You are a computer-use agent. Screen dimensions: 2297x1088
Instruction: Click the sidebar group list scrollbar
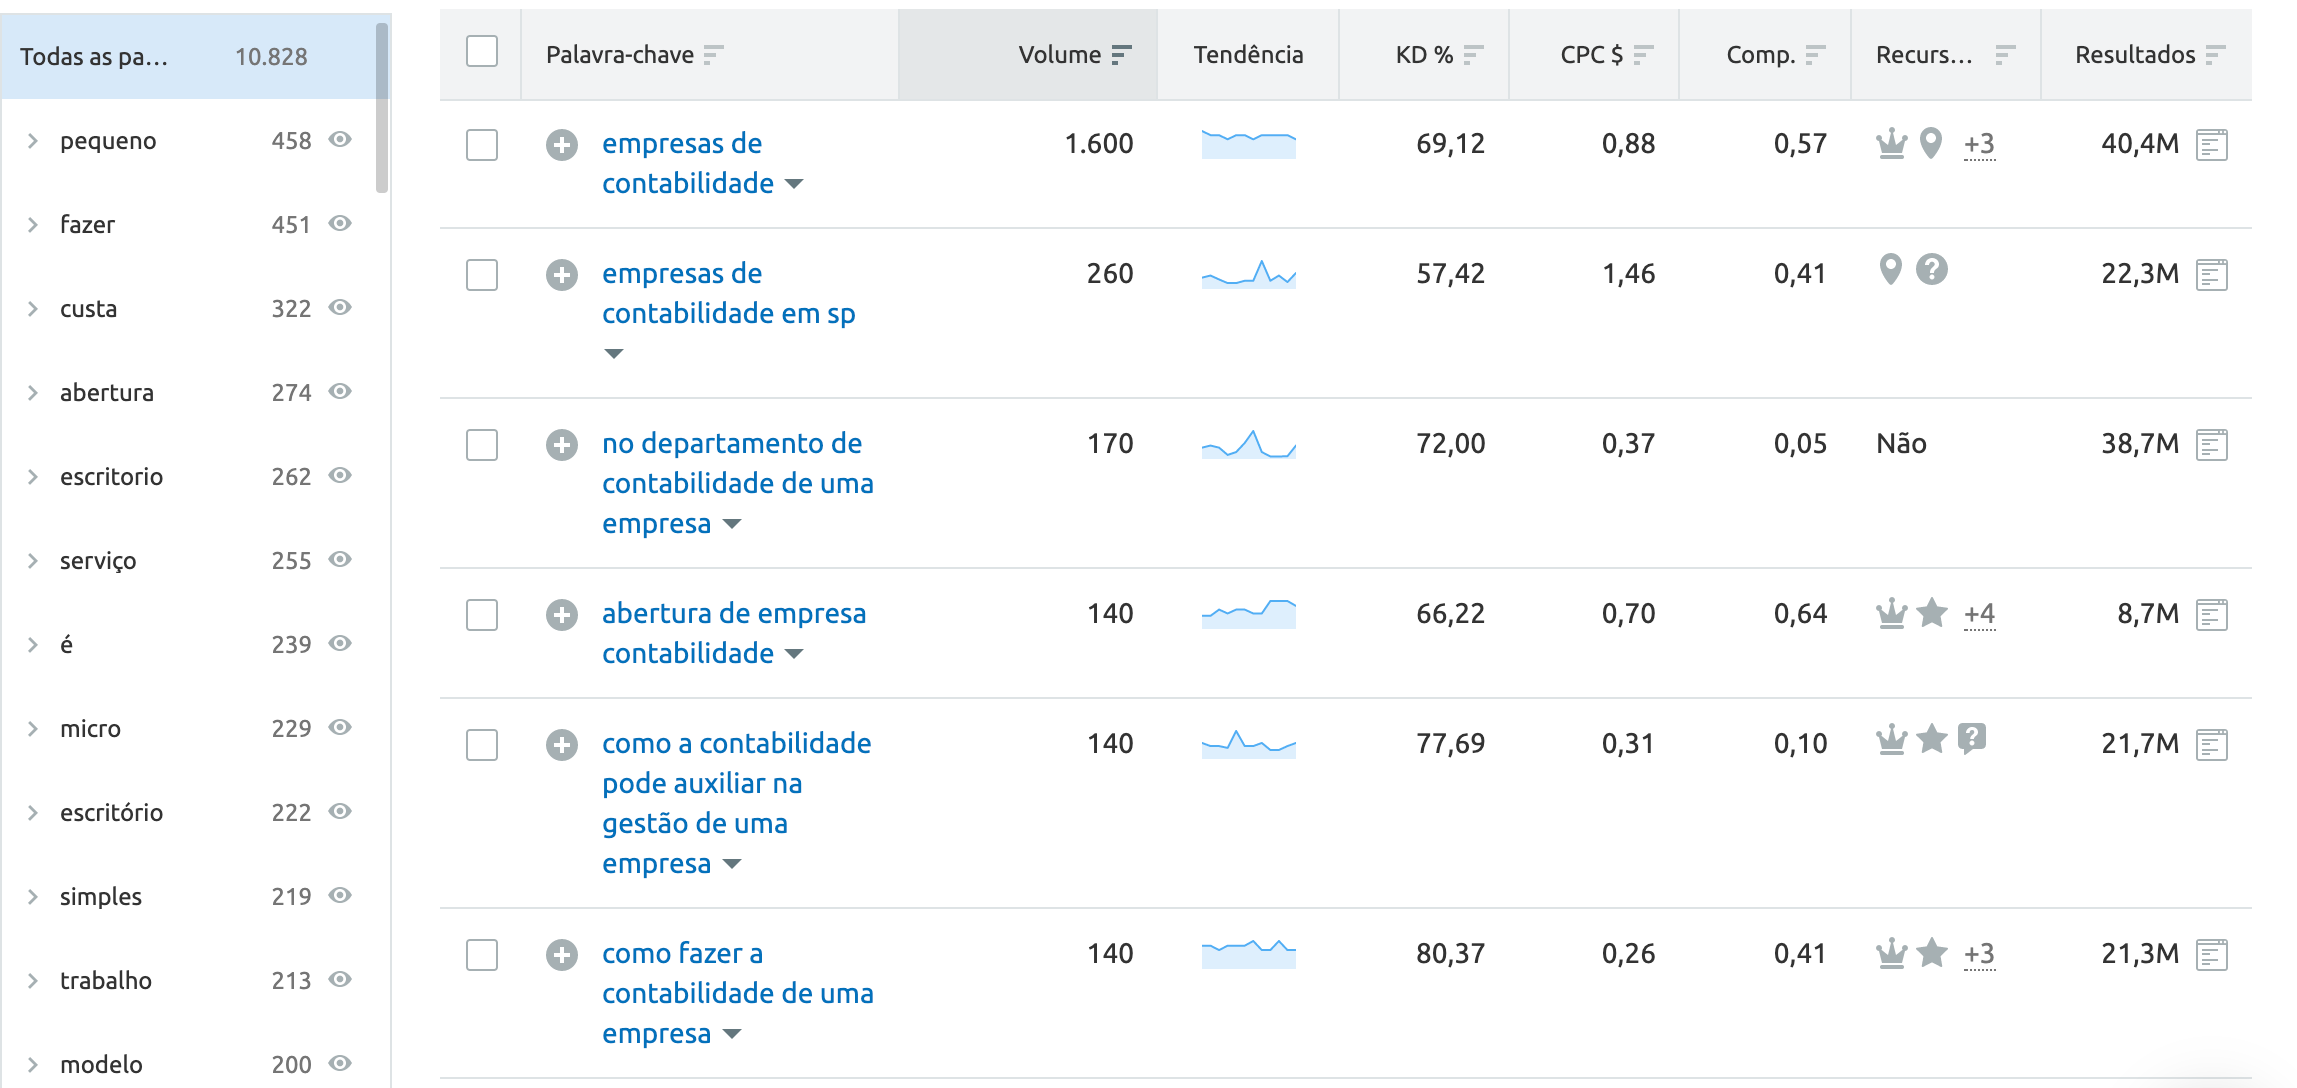tap(381, 108)
